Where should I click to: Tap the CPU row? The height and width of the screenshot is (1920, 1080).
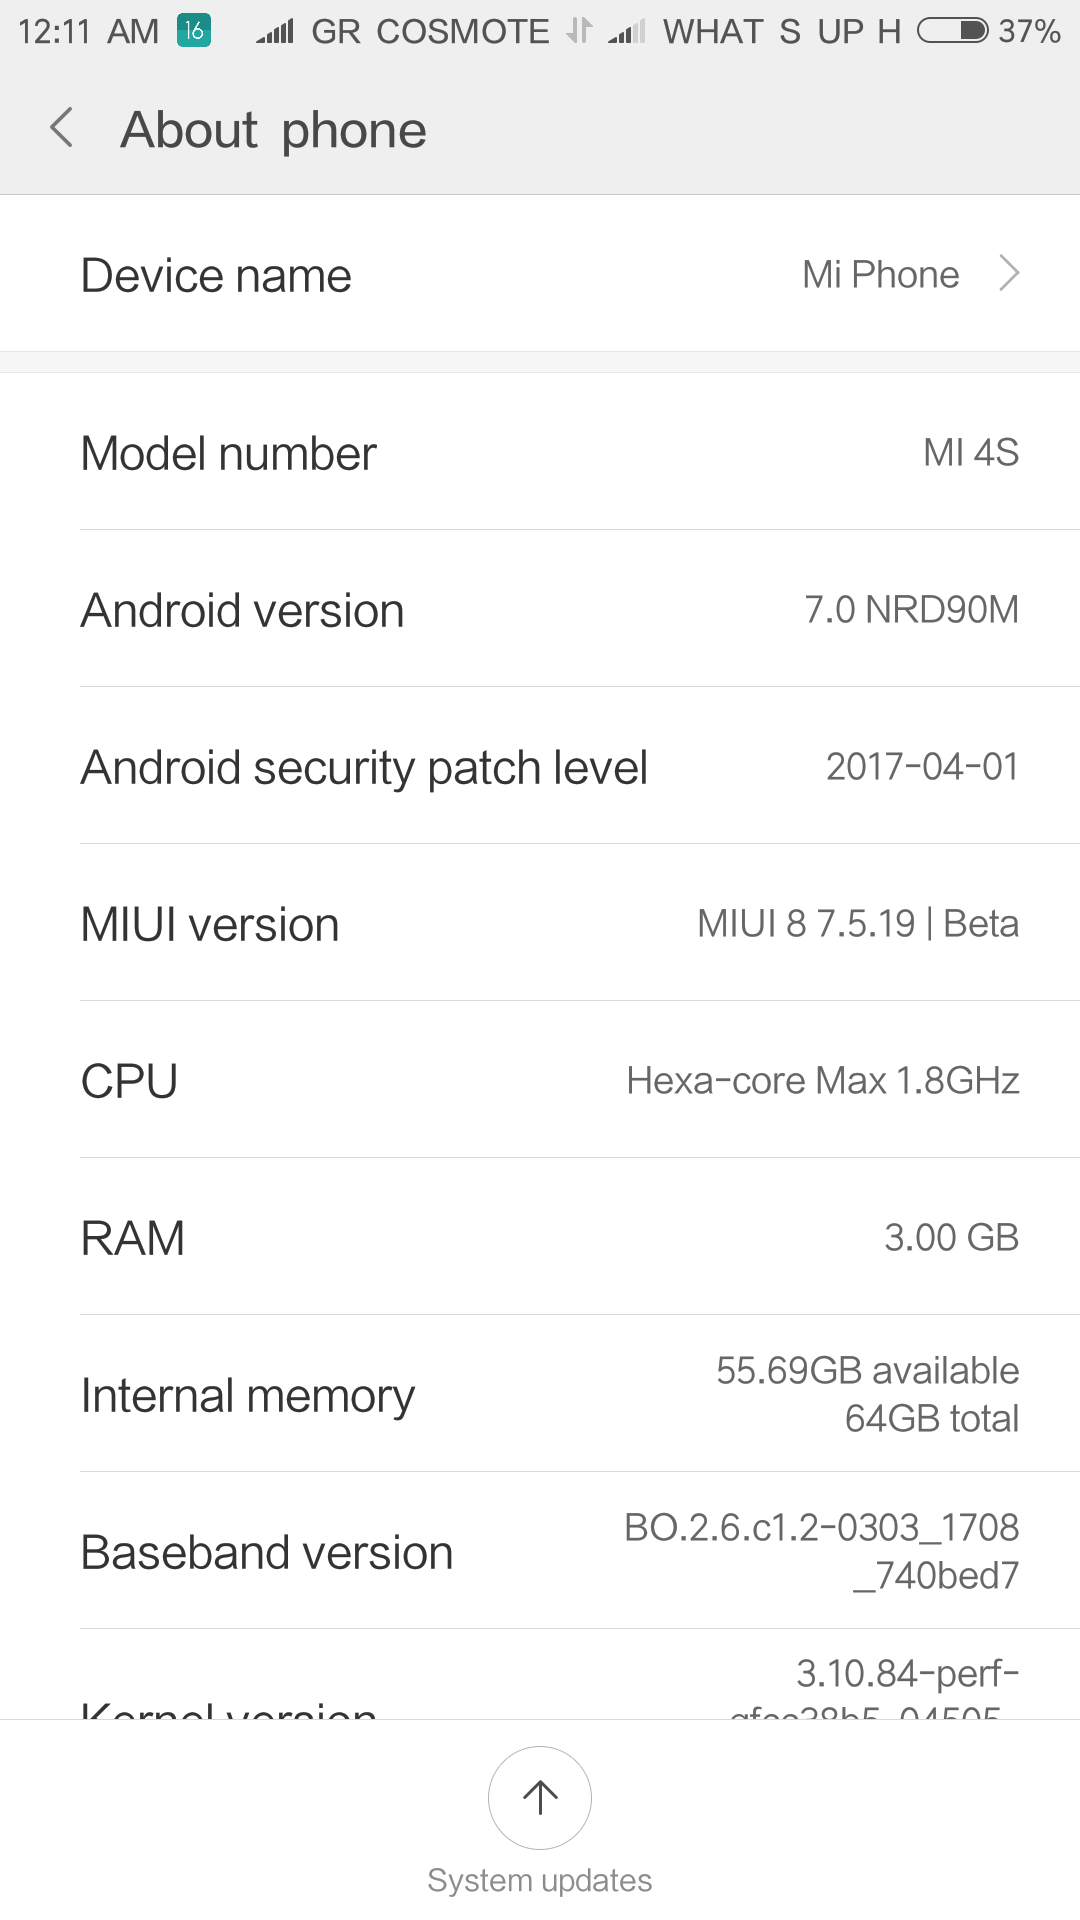[540, 1080]
